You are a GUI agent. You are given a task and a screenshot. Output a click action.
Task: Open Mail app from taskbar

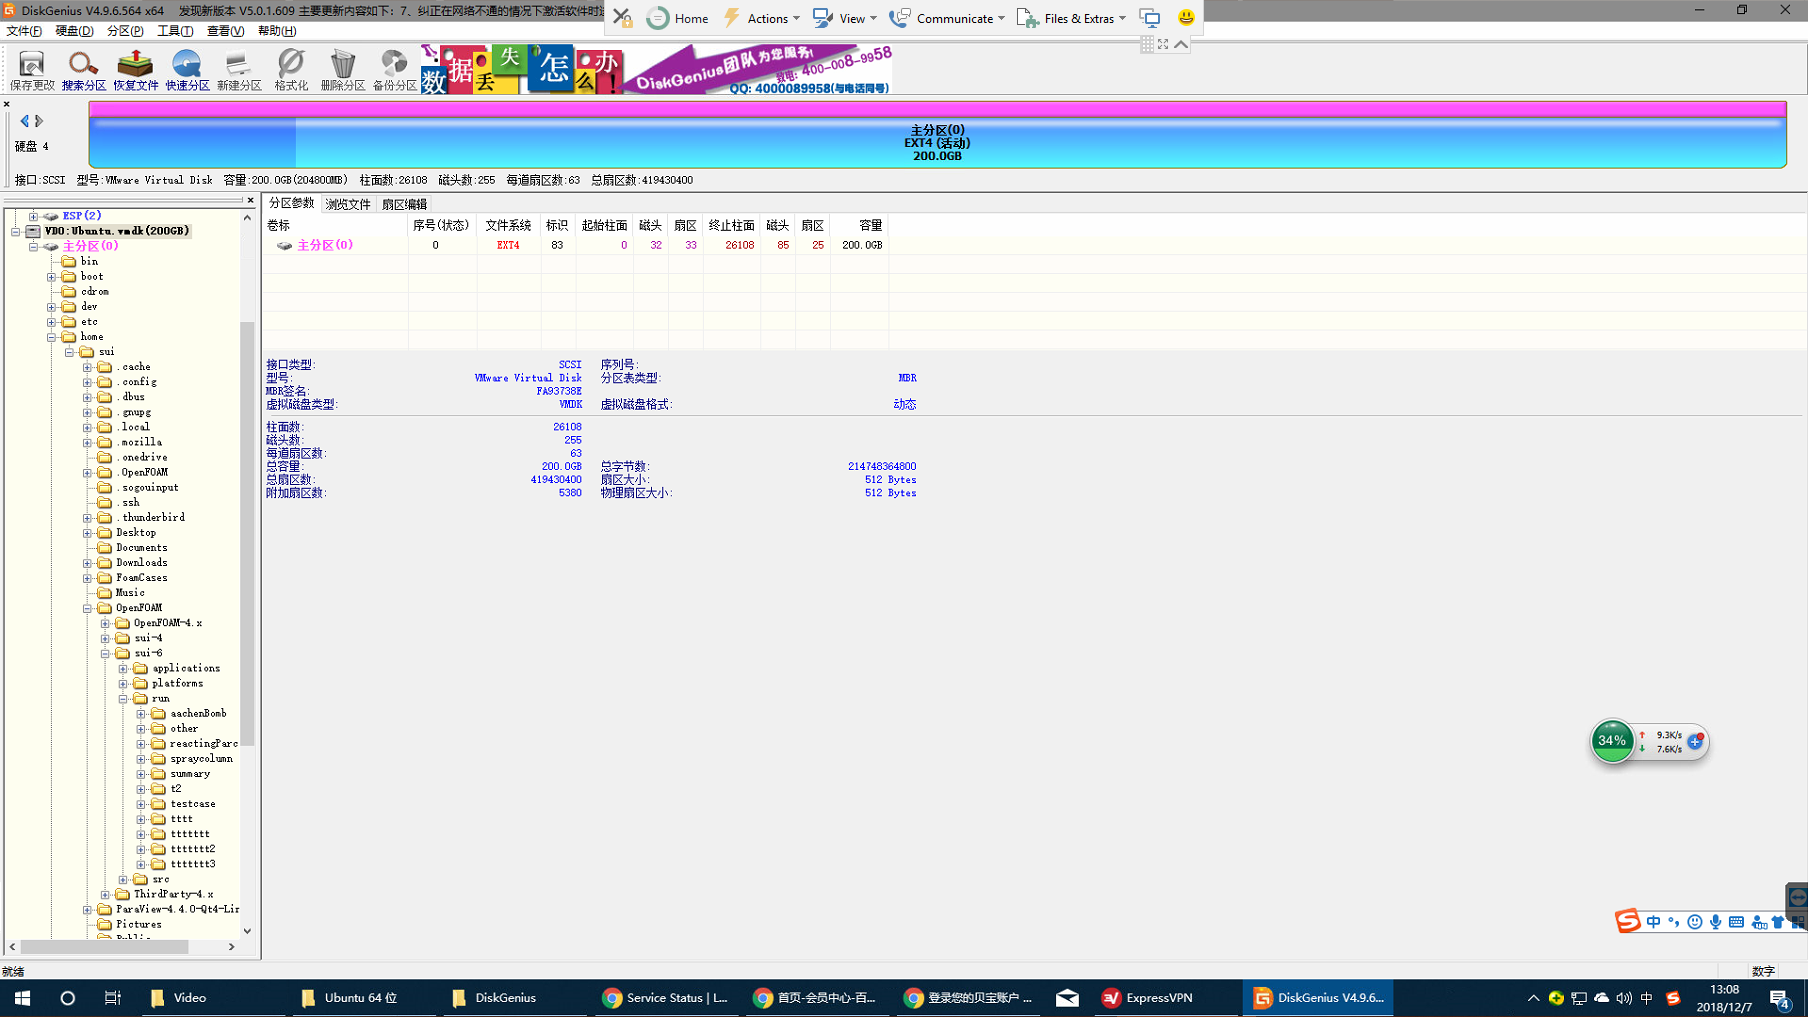point(1067,998)
